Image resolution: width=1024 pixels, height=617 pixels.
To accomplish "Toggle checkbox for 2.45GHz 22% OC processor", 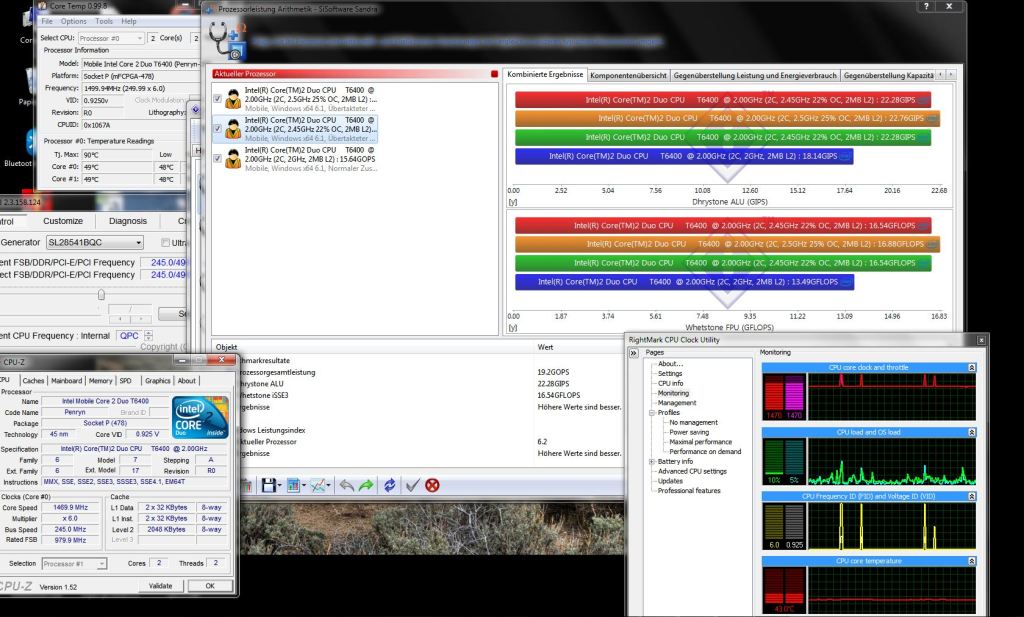I will 217,129.
